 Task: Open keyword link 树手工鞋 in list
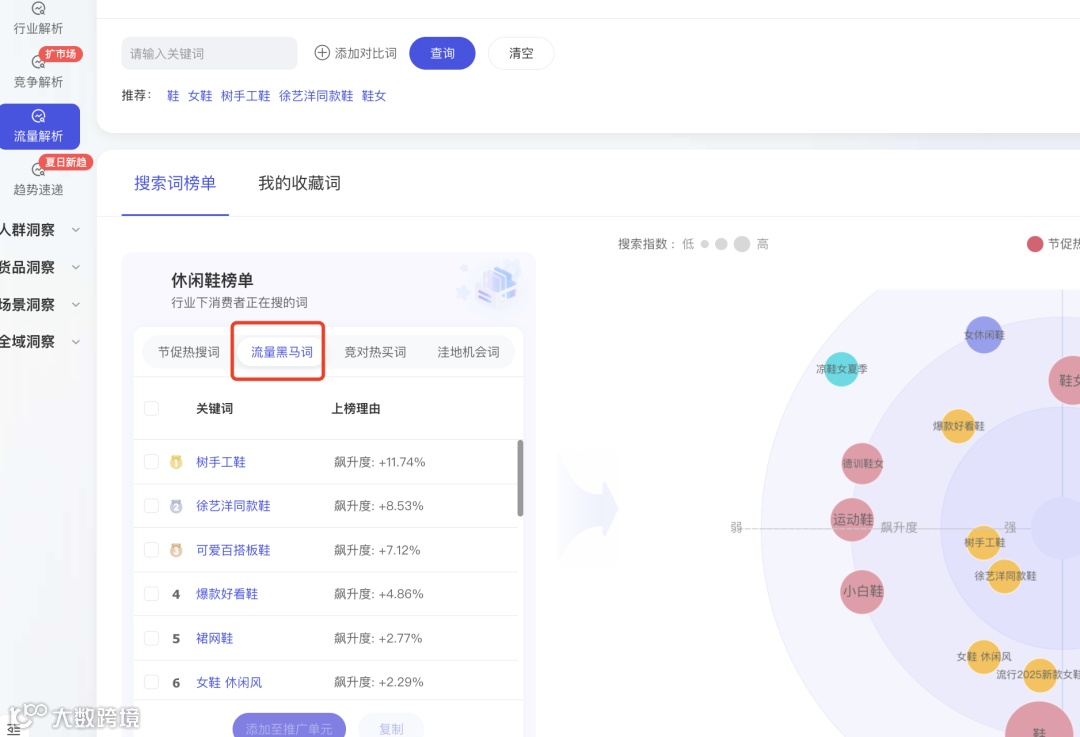(x=220, y=462)
